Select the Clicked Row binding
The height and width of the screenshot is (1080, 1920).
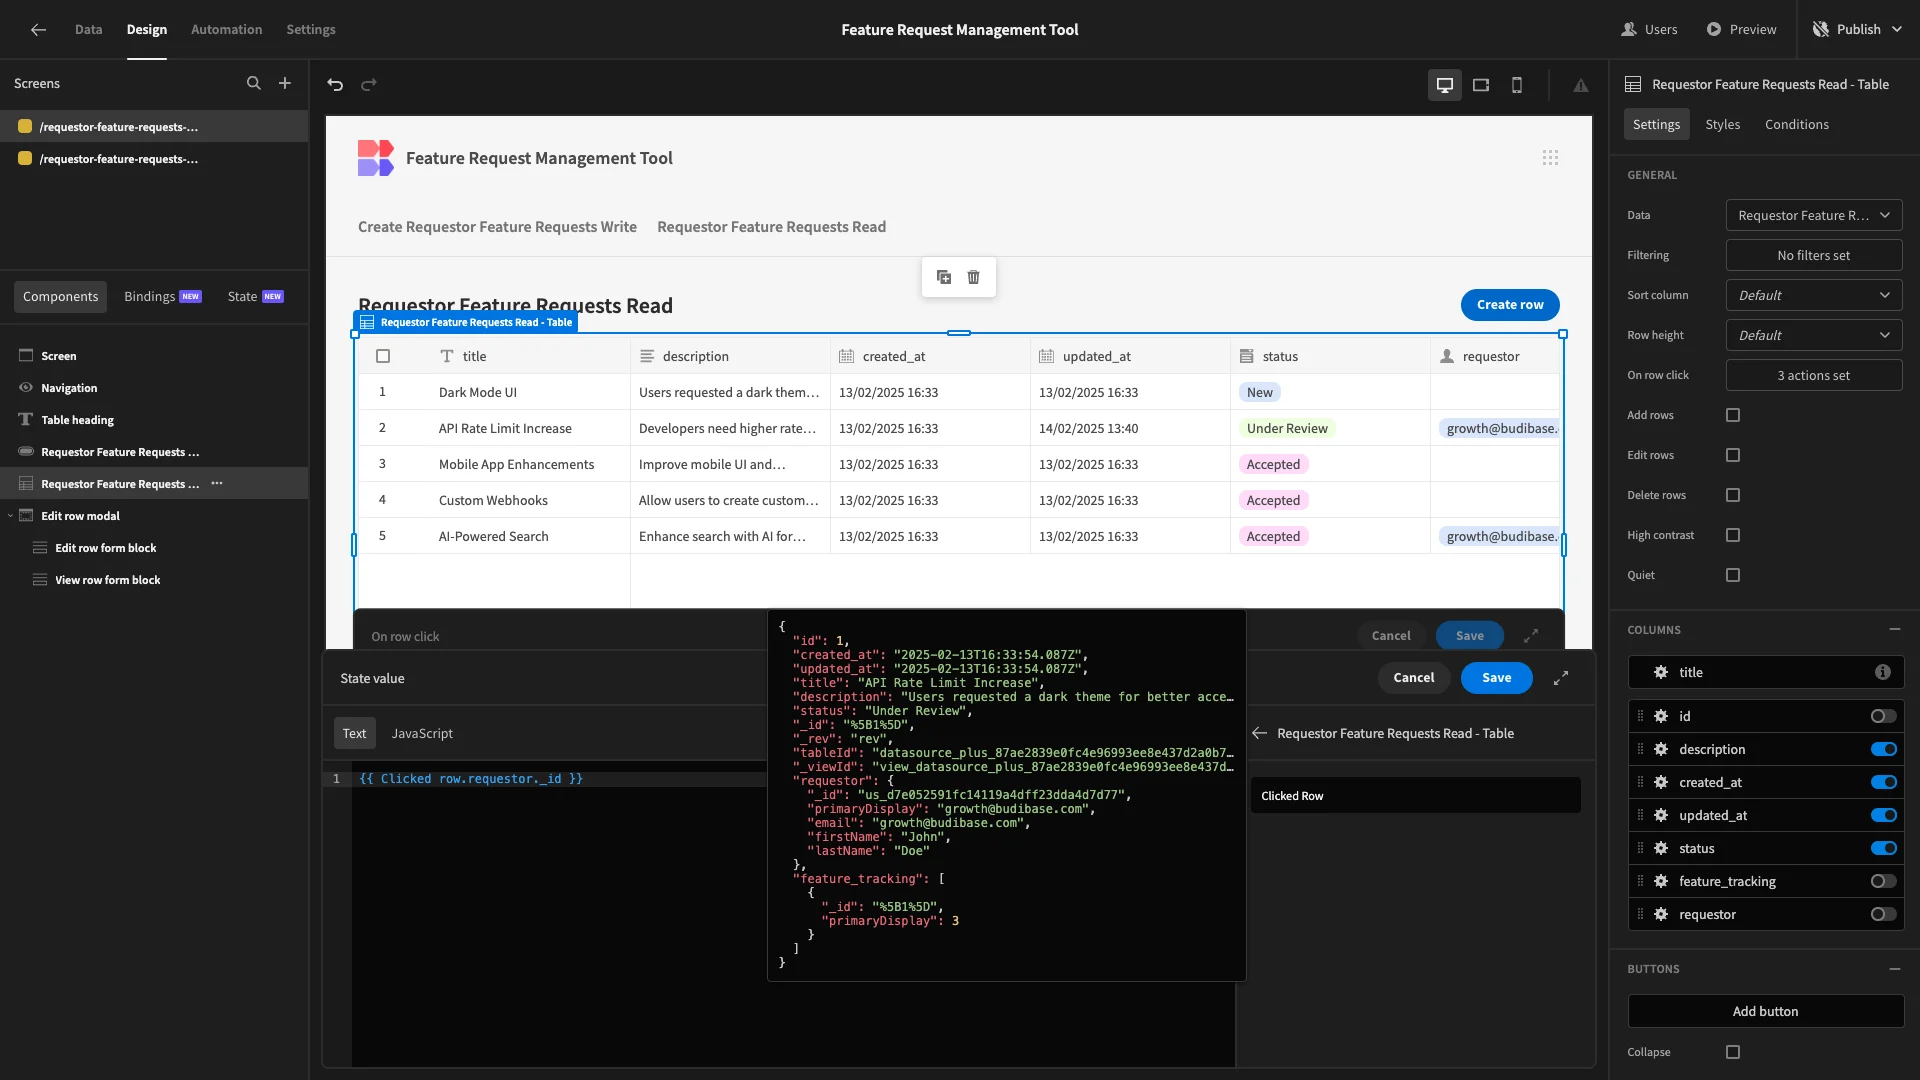1415,796
